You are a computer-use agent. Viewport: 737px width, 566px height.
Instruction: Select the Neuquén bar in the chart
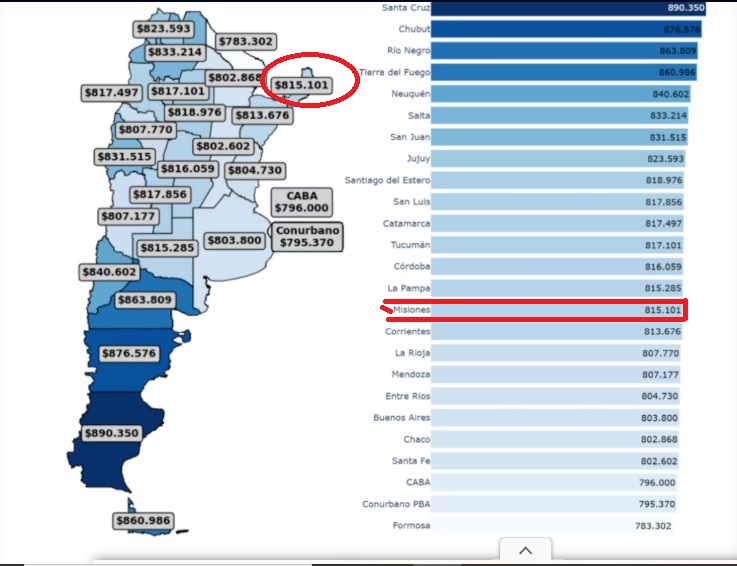[x=561, y=94]
